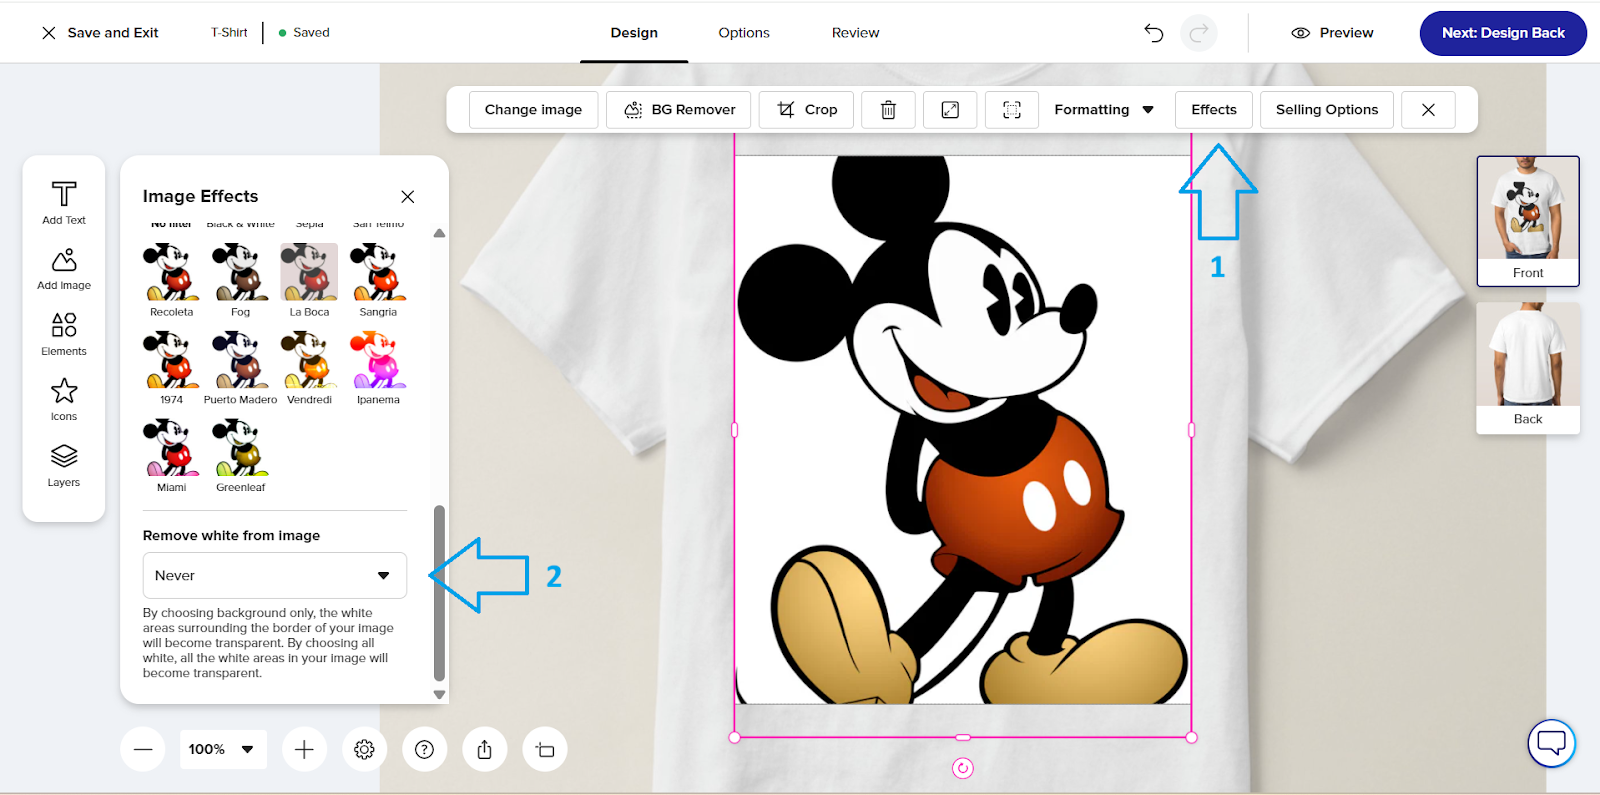
Task: Switch to the Review tab
Action: click(855, 33)
